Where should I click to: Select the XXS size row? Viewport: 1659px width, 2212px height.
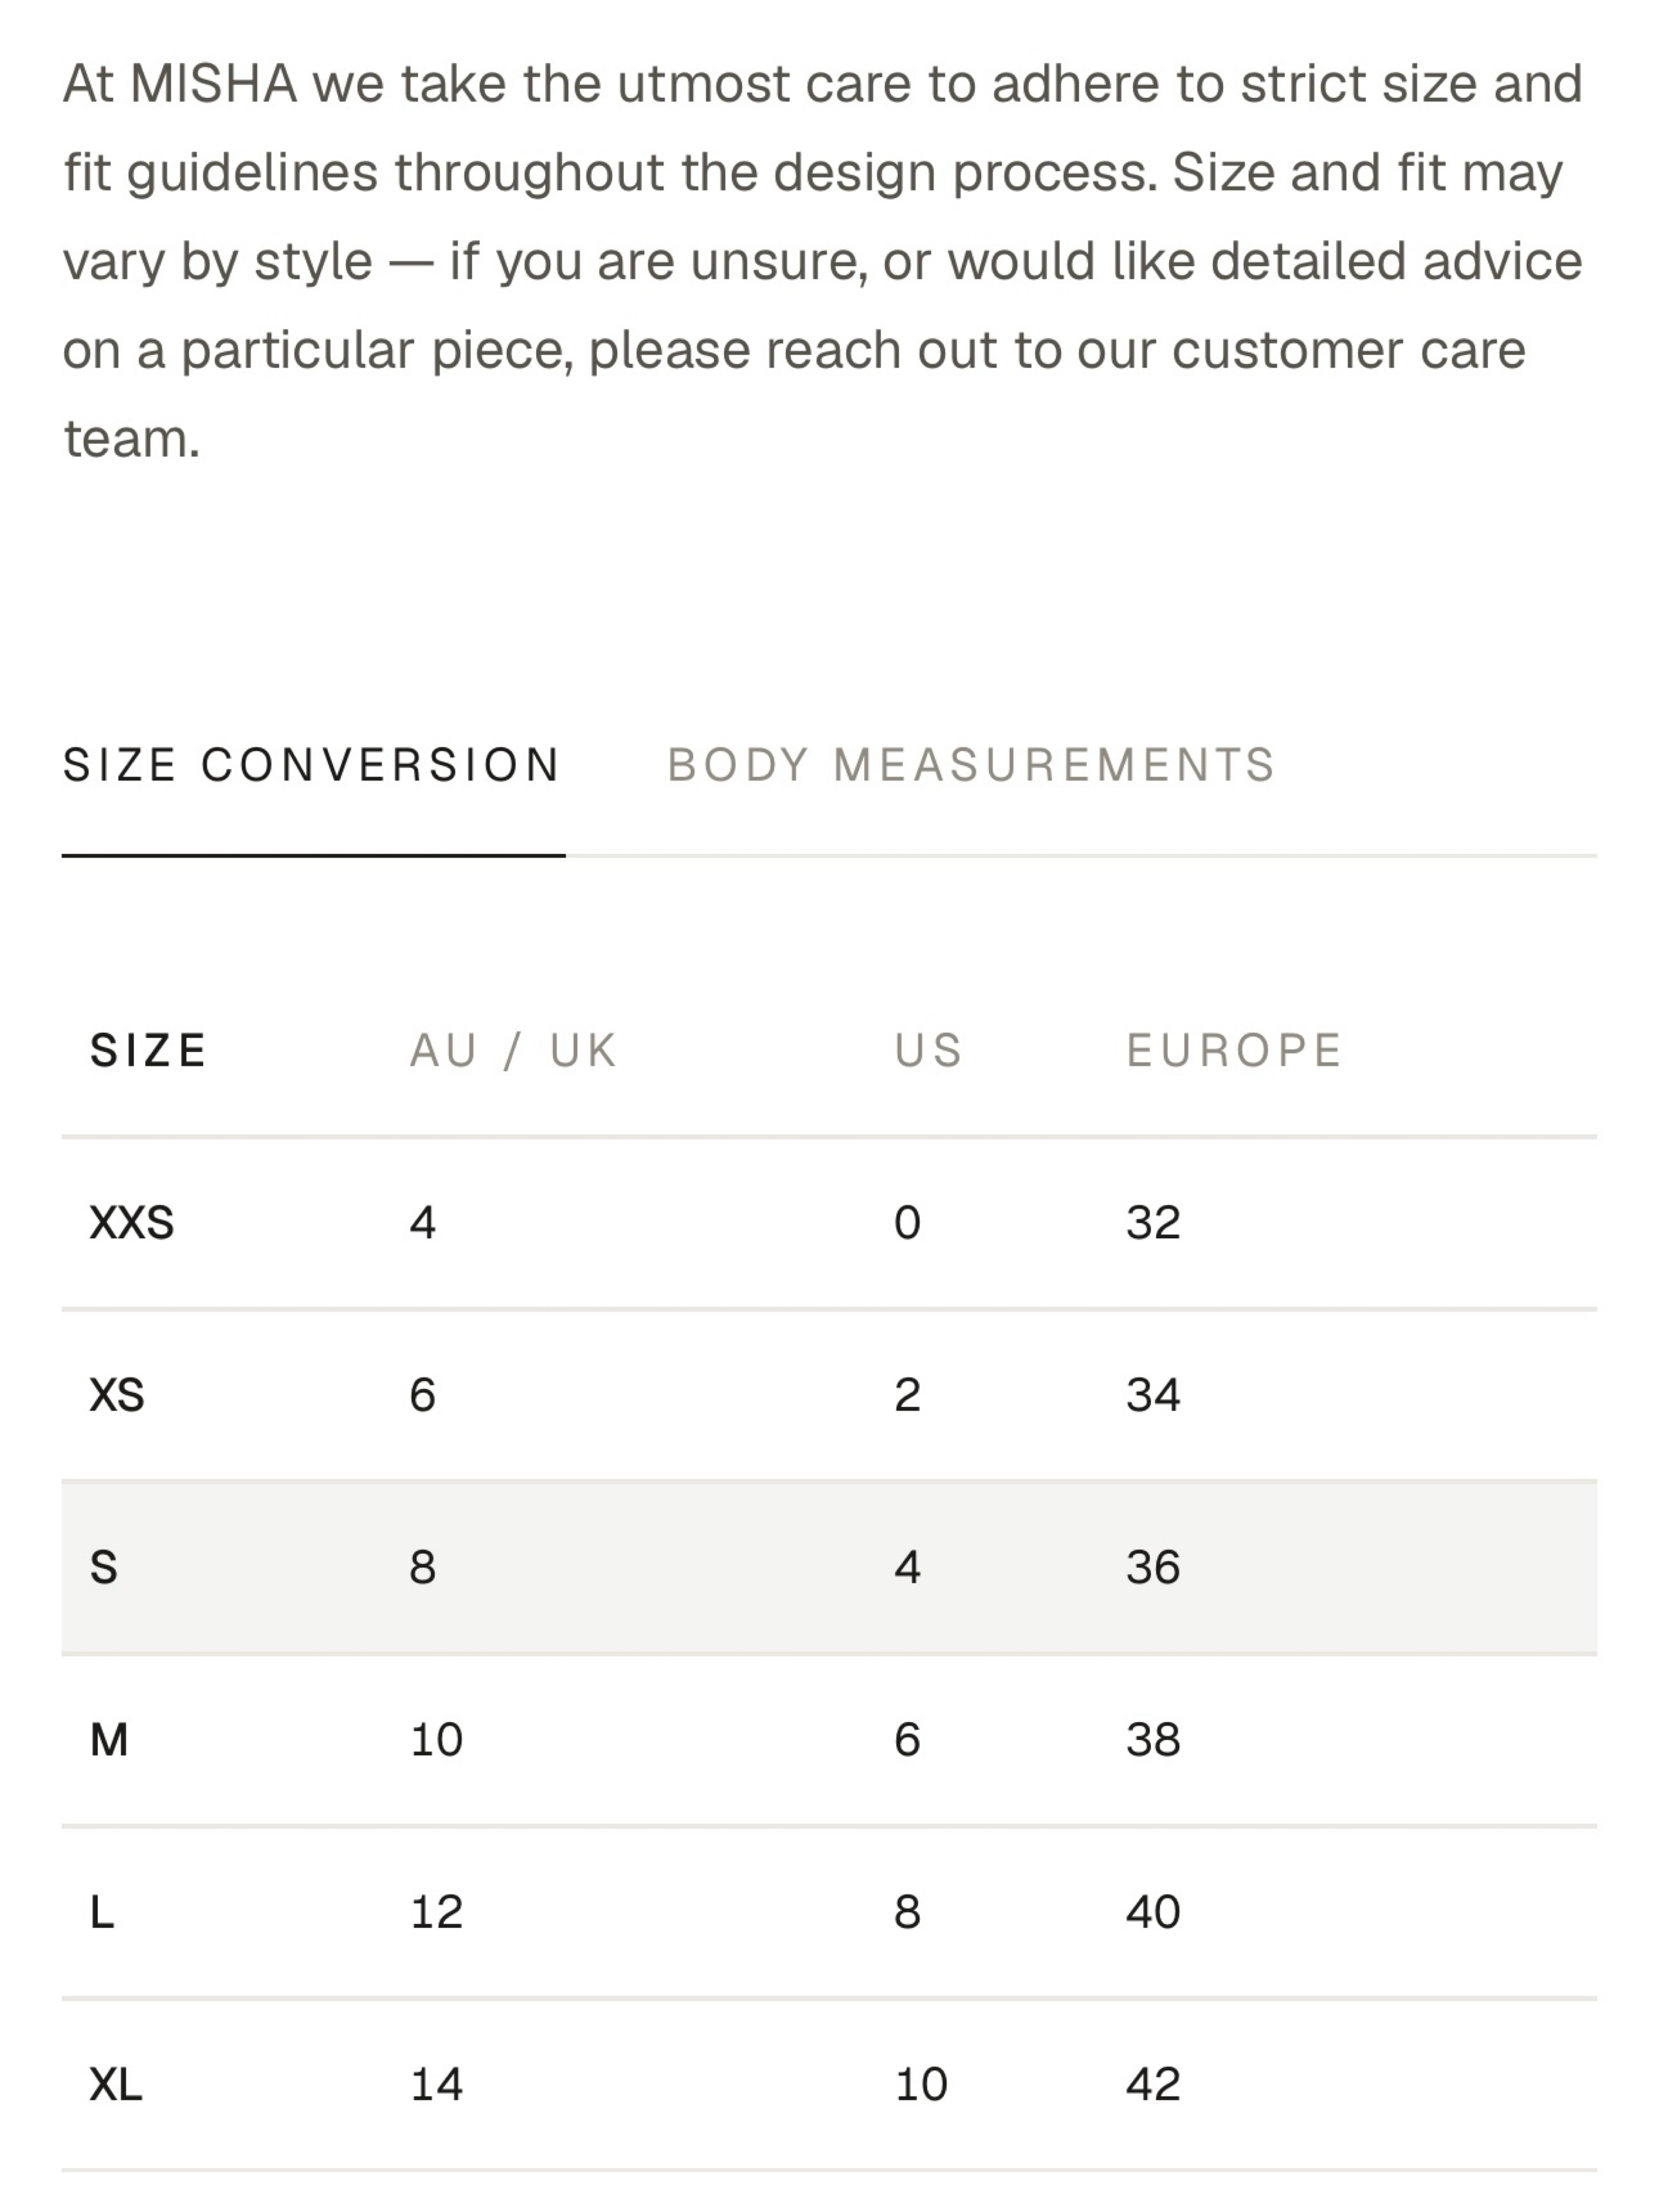pyautogui.click(x=829, y=1223)
